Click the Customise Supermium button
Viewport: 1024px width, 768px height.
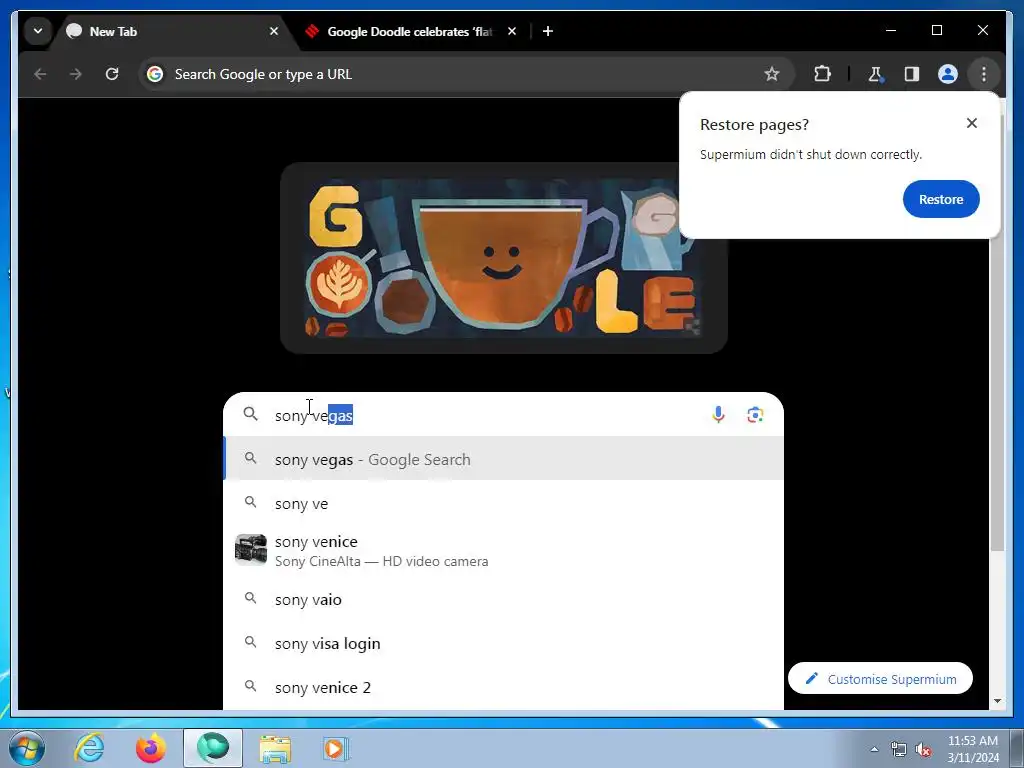coord(880,679)
